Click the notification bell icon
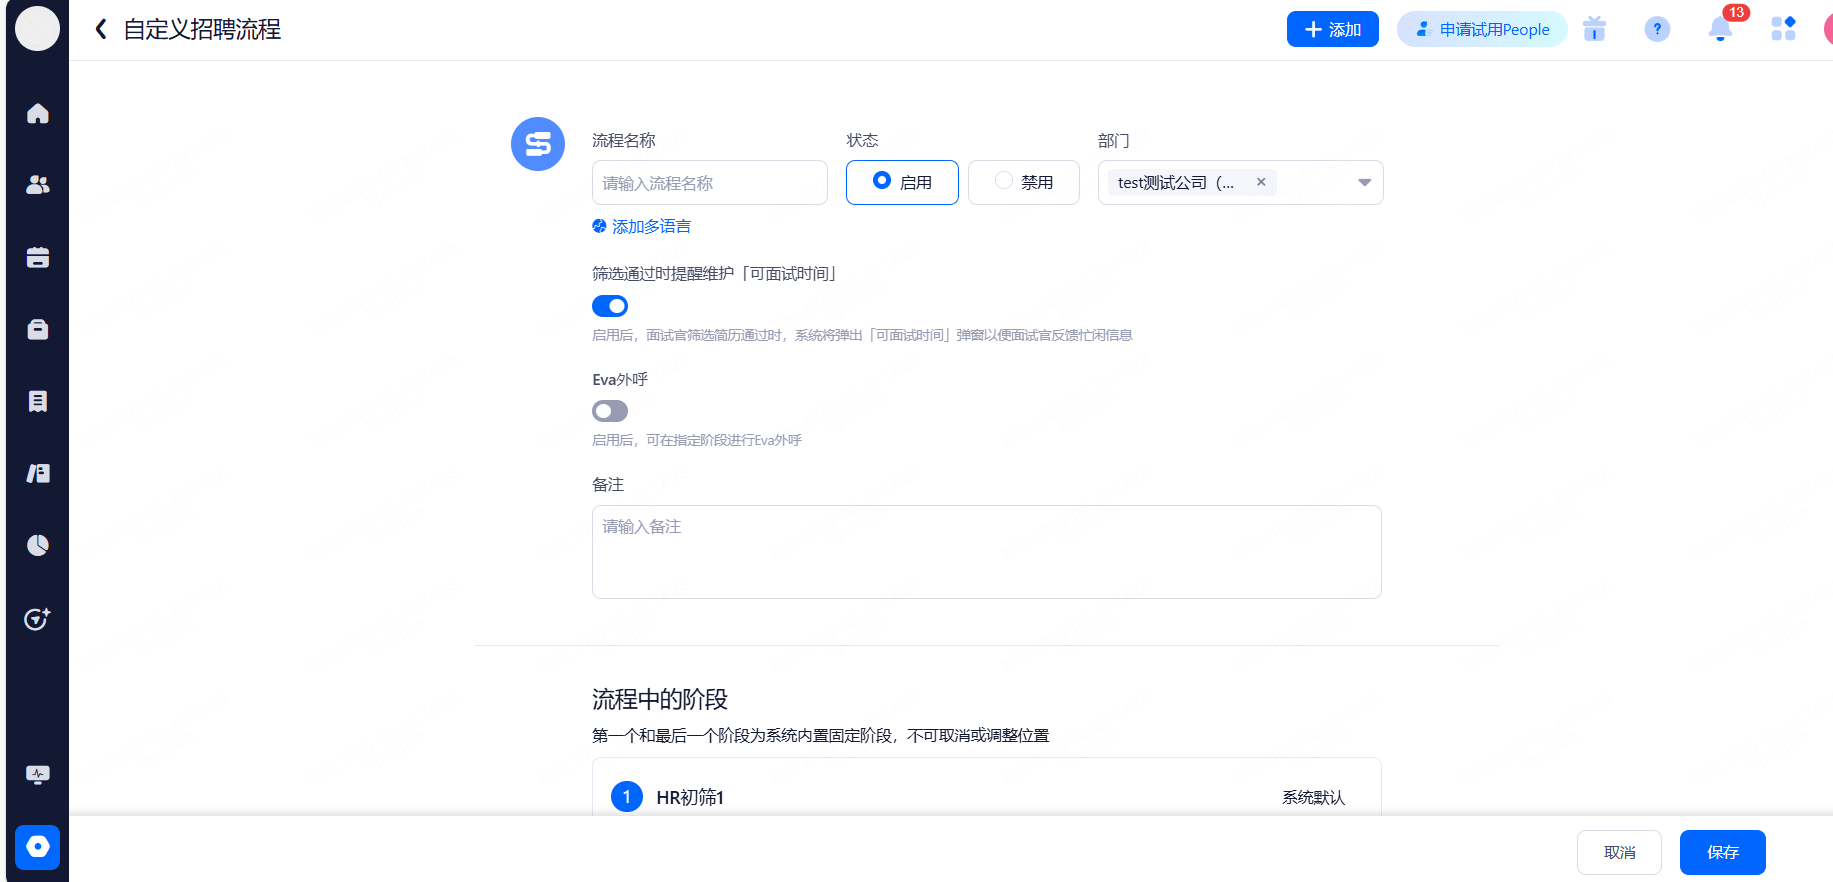1833x882 pixels. tap(1720, 30)
